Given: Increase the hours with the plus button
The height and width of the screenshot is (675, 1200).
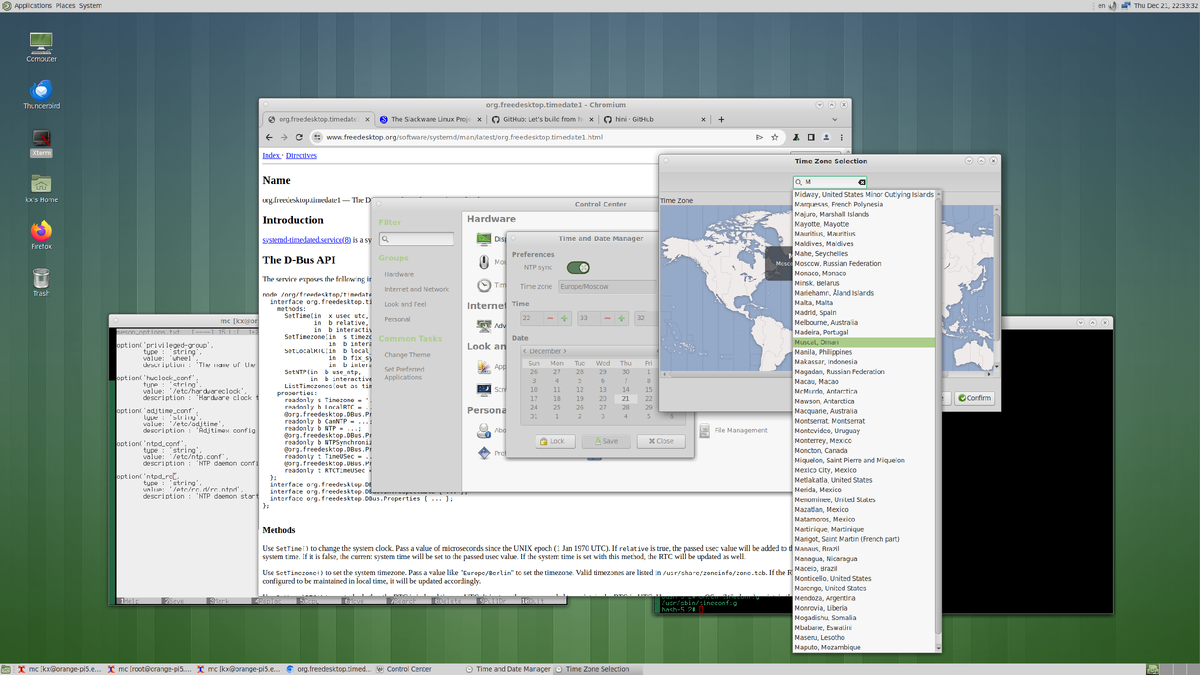Looking at the screenshot, I should [x=565, y=318].
